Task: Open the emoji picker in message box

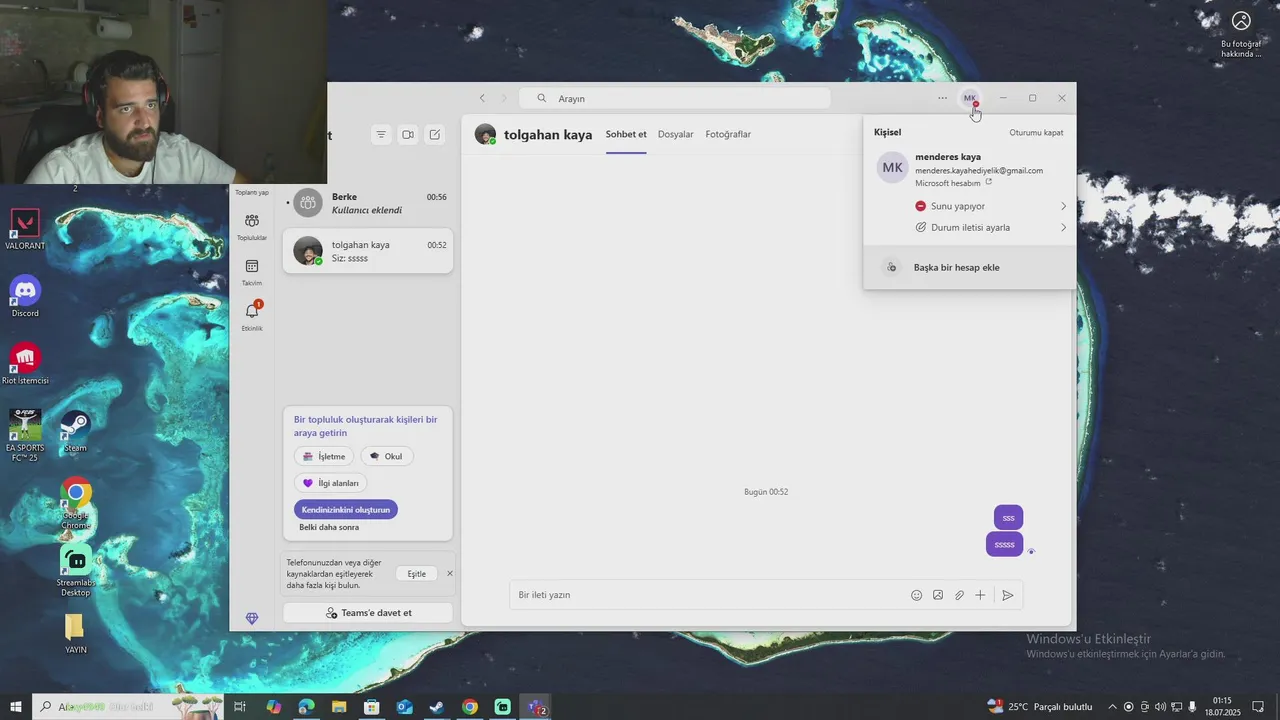Action: click(x=916, y=595)
